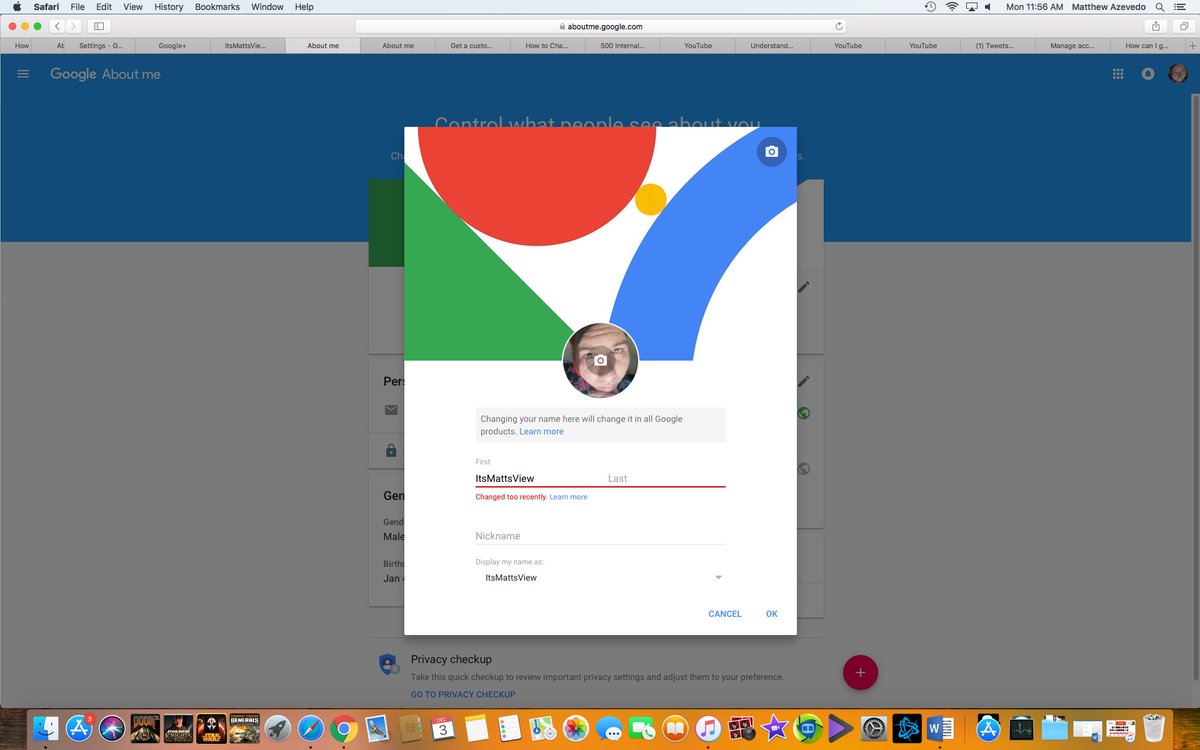Open Spotlight search in menu bar
The width and height of the screenshot is (1200, 750).
1160,7
